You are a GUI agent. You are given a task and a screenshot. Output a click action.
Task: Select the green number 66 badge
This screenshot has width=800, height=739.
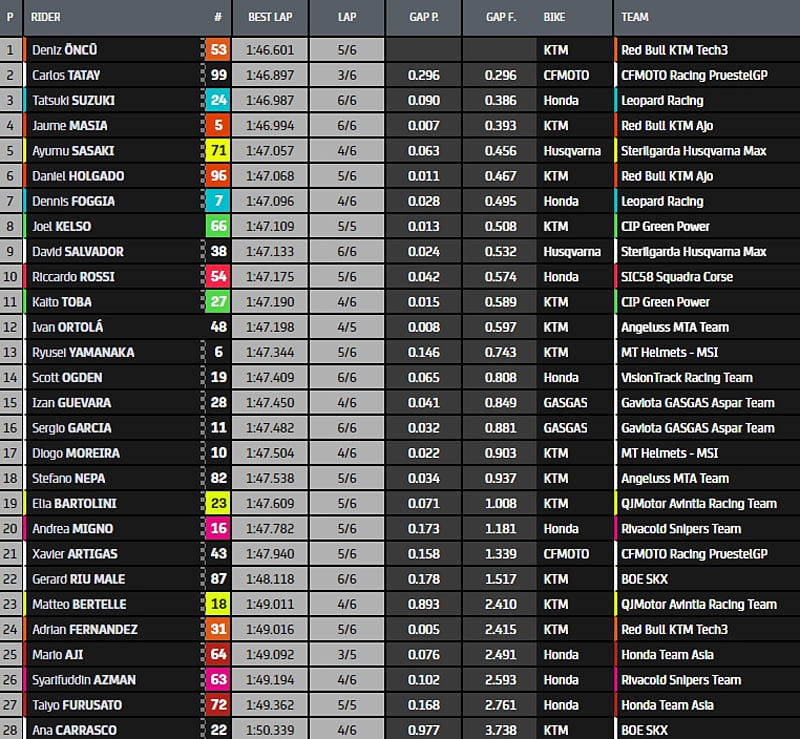tap(218, 226)
